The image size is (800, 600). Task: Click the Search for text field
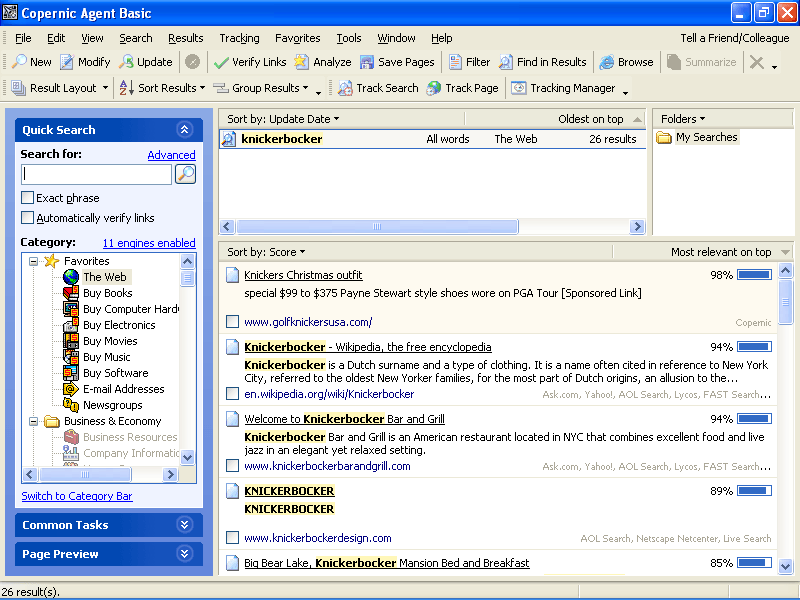96,174
